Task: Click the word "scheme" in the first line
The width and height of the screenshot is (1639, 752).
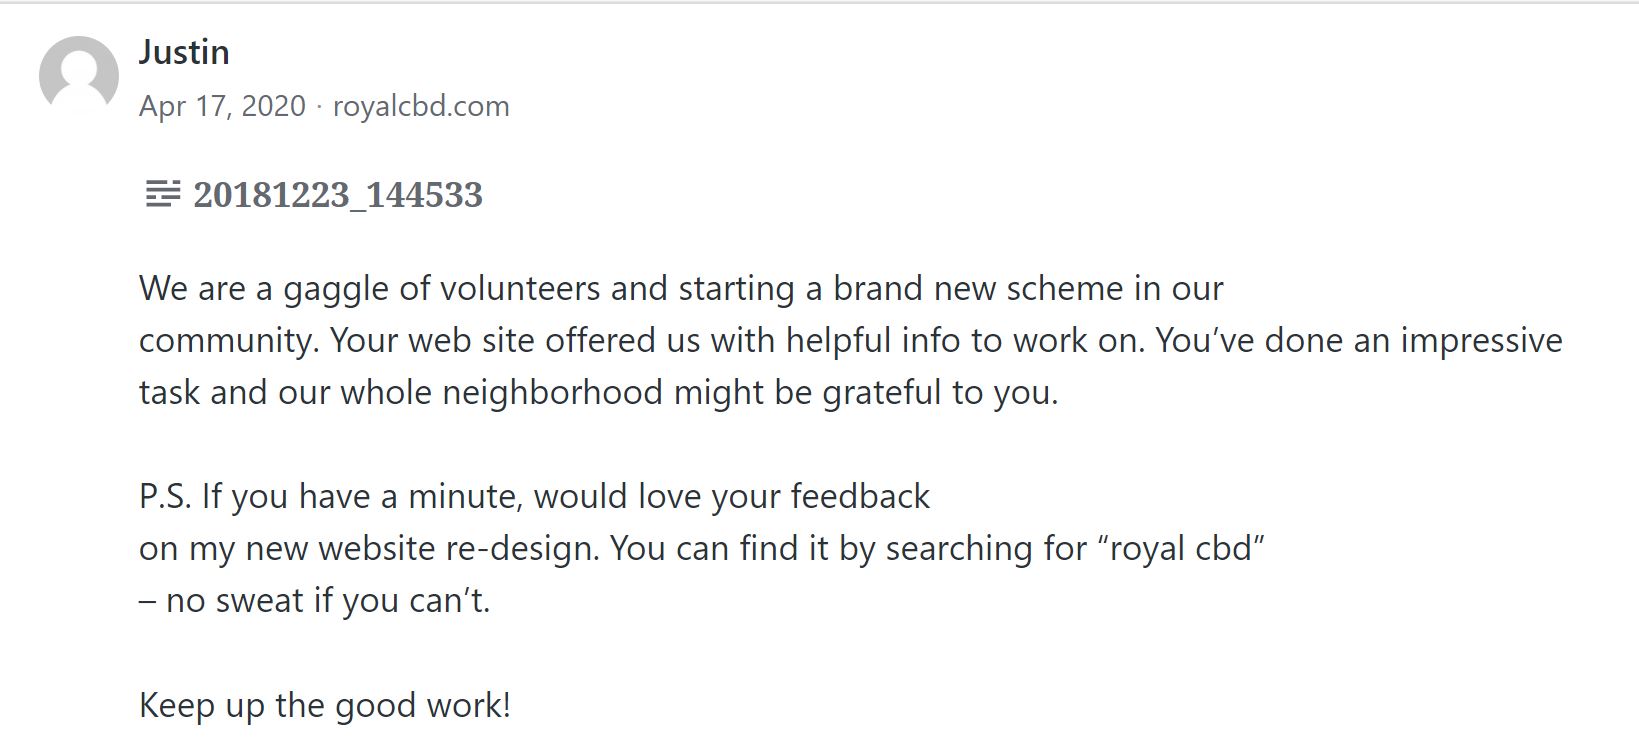Action: [1064, 288]
